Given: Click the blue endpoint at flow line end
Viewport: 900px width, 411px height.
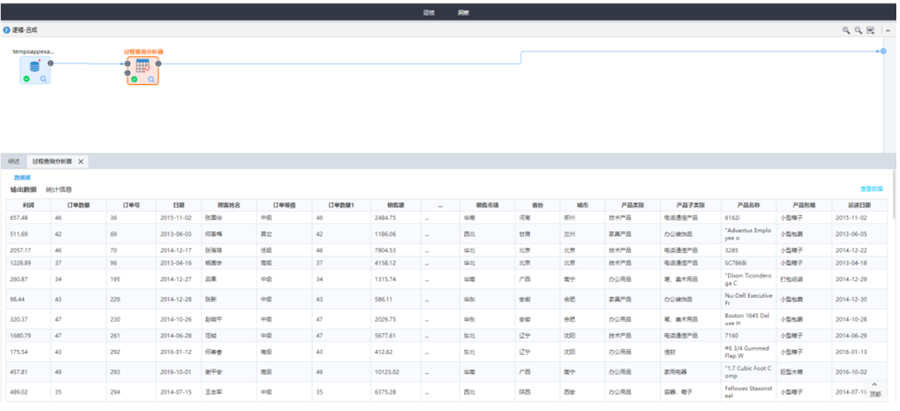Looking at the screenshot, I should tap(883, 50).
